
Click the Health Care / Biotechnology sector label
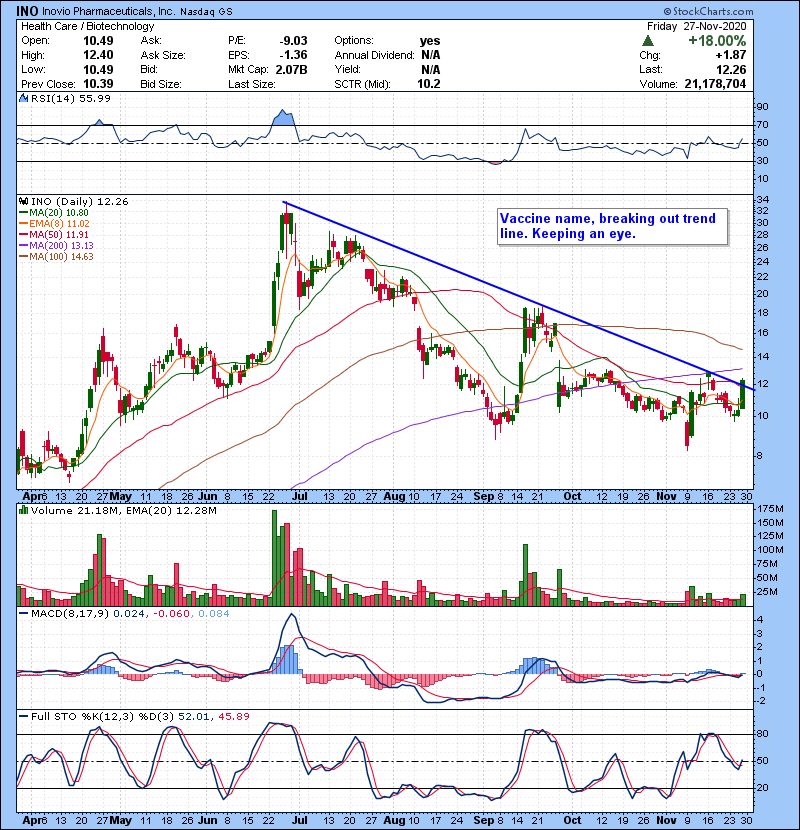click(x=87, y=26)
